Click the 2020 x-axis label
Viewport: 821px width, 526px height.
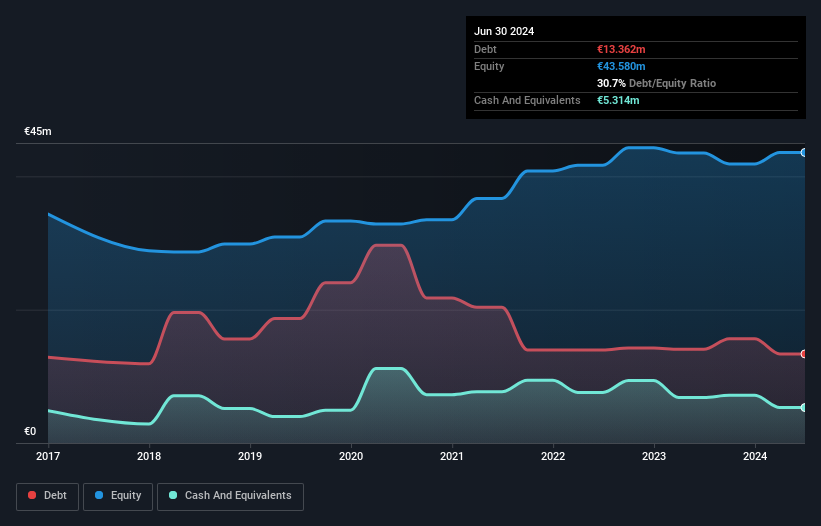pyautogui.click(x=351, y=456)
